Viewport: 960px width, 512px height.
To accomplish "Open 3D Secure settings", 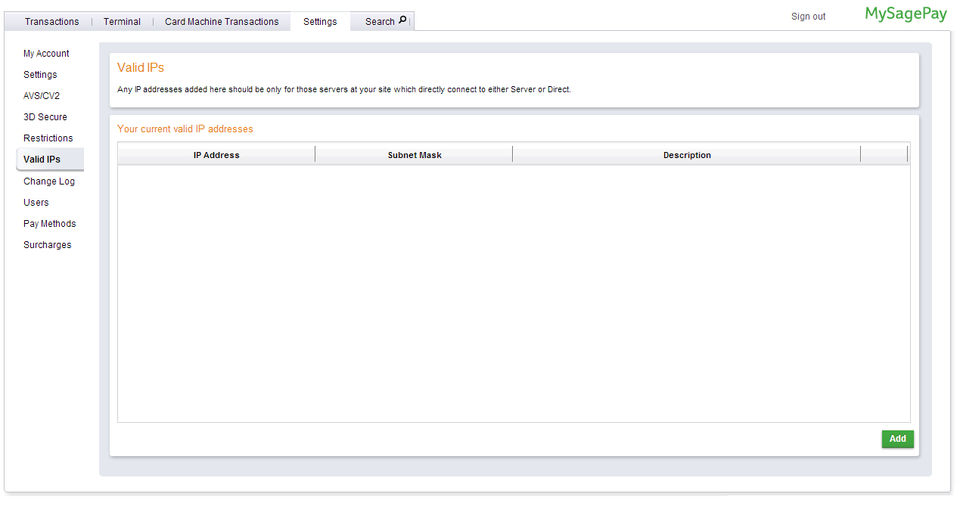I will (x=45, y=117).
